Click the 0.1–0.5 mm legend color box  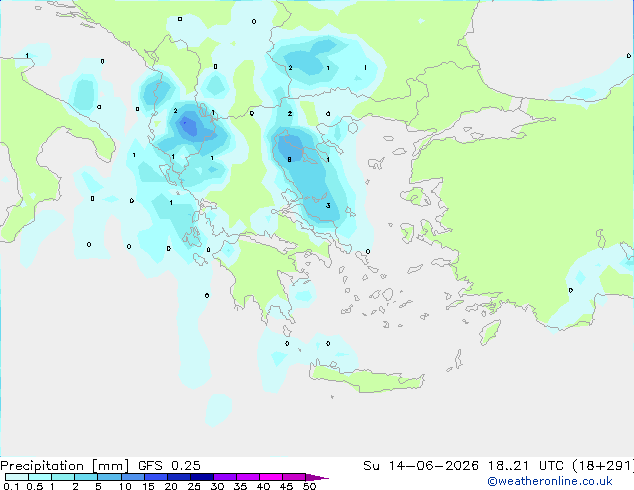pos(17,477)
